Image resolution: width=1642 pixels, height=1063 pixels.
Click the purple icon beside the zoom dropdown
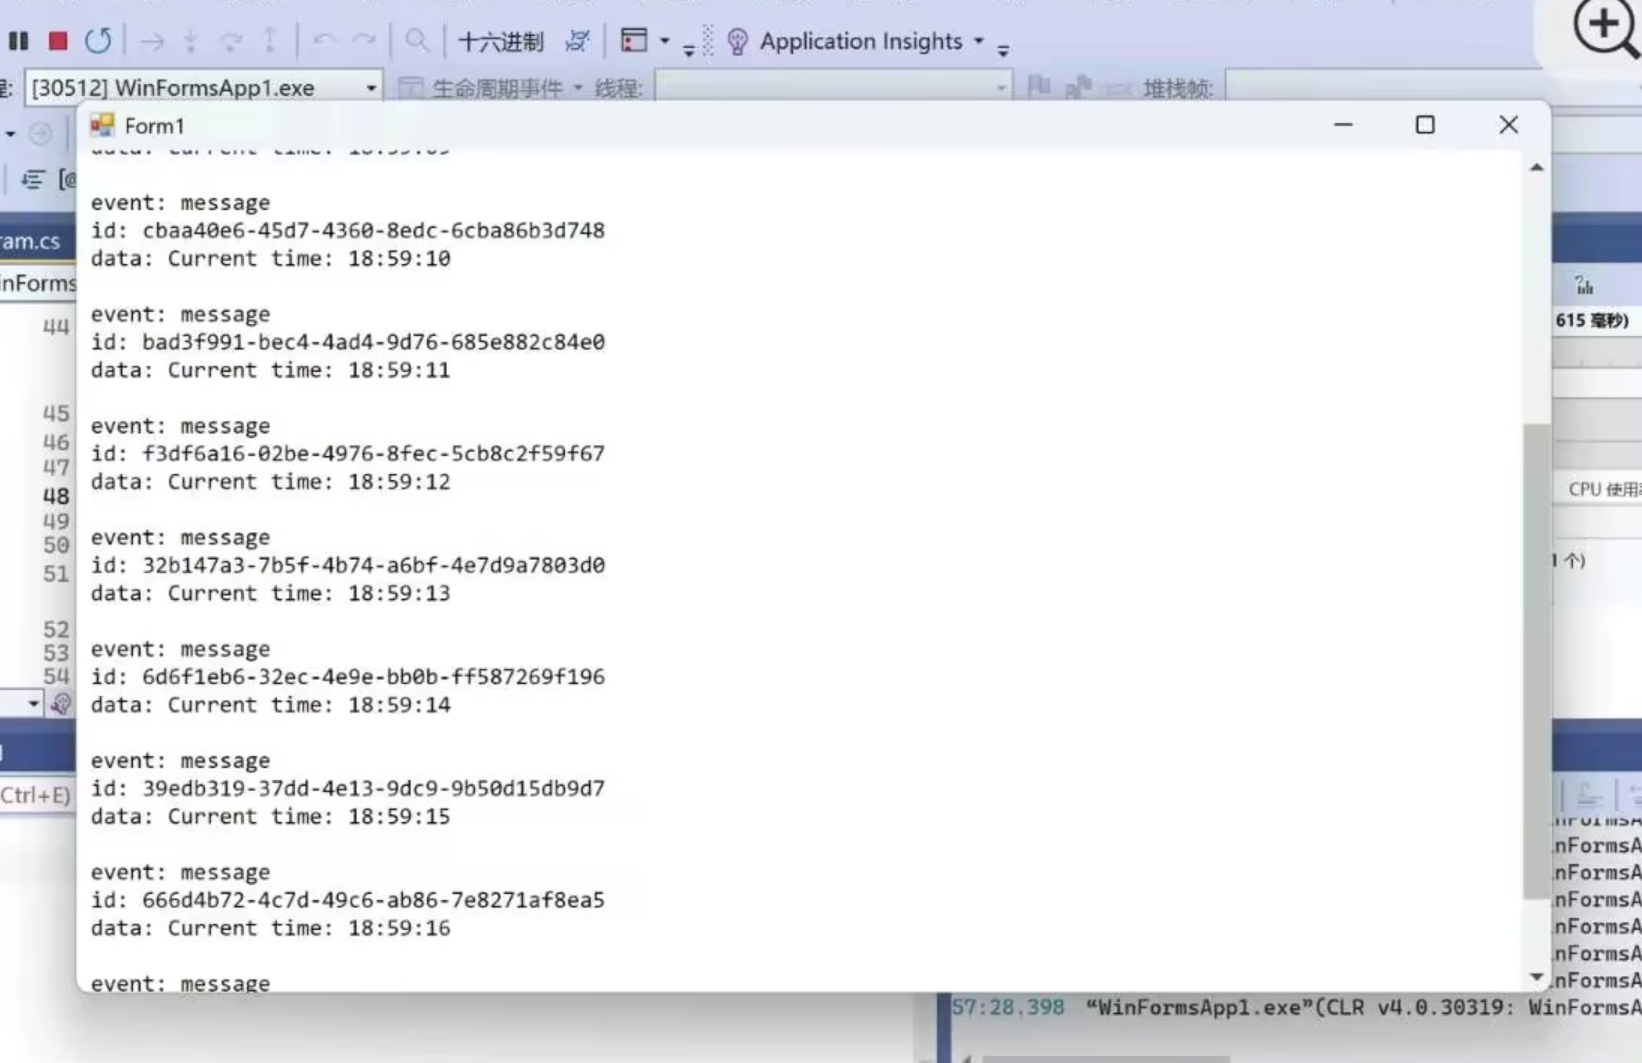(x=61, y=704)
